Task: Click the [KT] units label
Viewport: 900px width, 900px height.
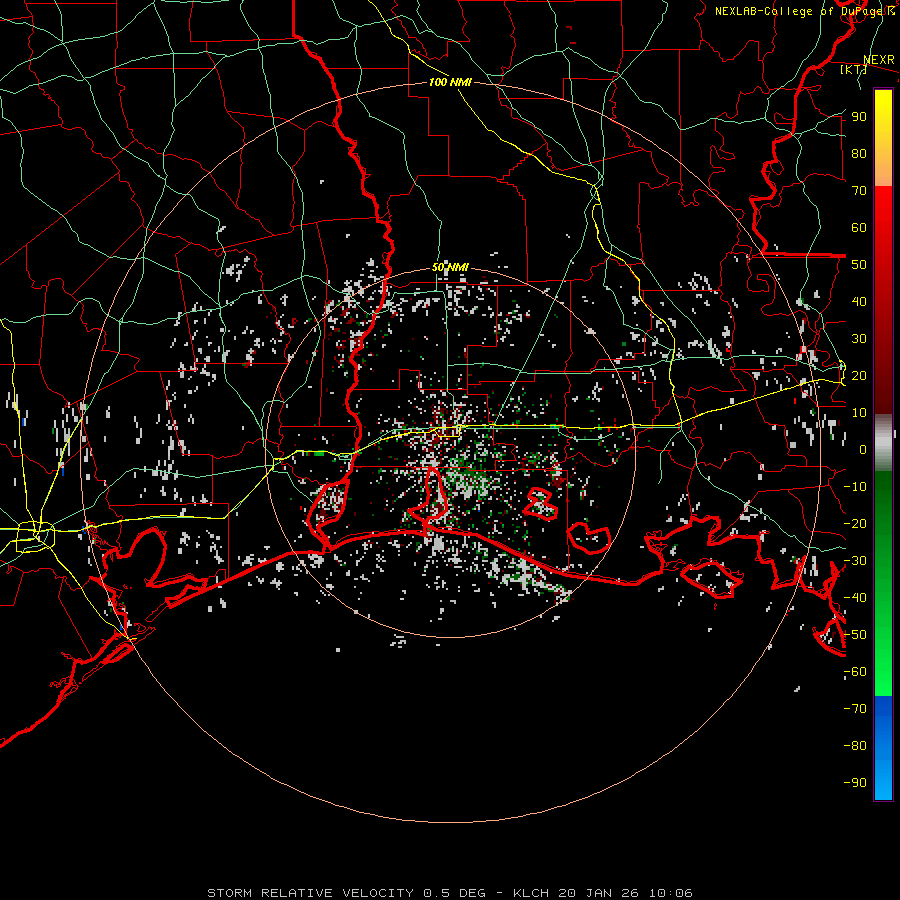Action: pos(853,69)
